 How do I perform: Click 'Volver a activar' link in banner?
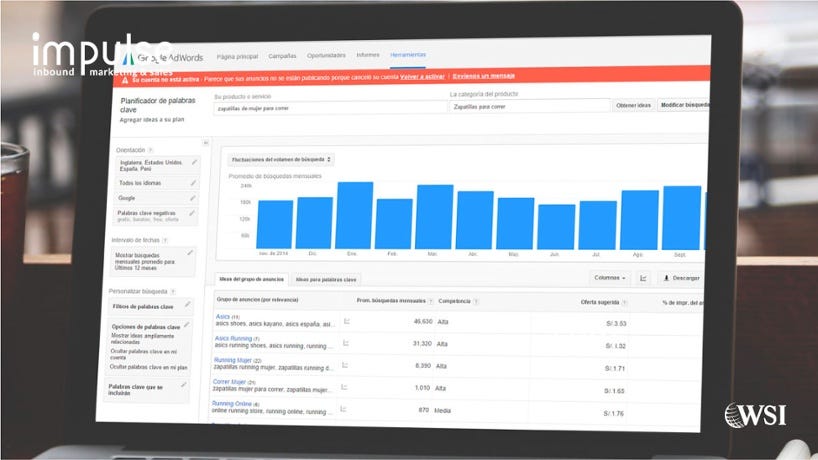pos(422,77)
